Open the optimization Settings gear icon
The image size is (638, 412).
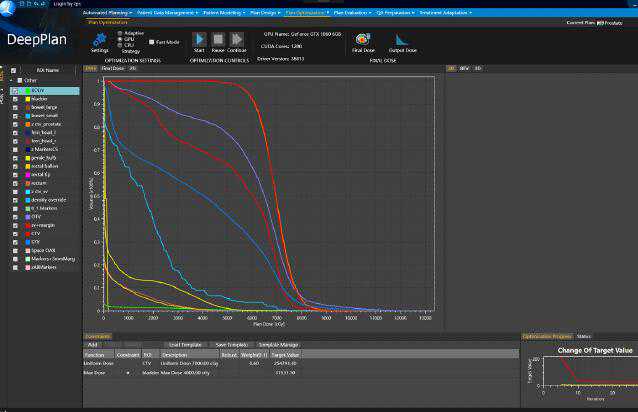100,39
